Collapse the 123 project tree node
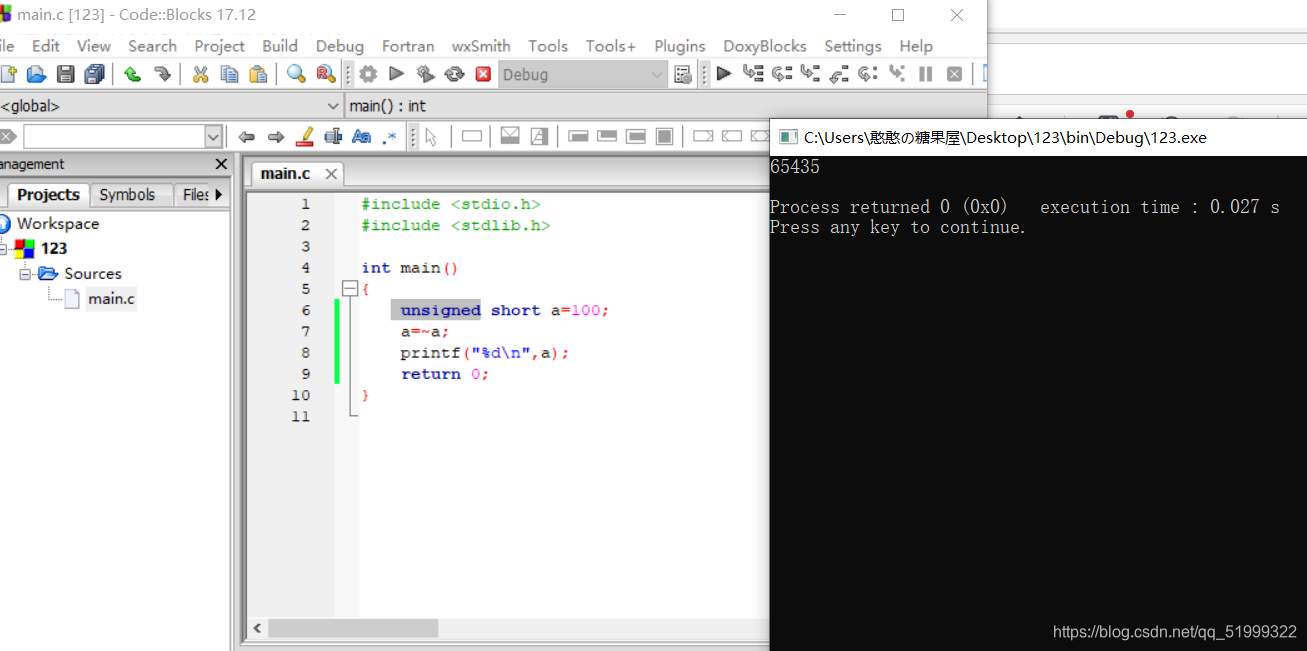The height and width of the screenshot is (651, 1307). coord(3,248)
